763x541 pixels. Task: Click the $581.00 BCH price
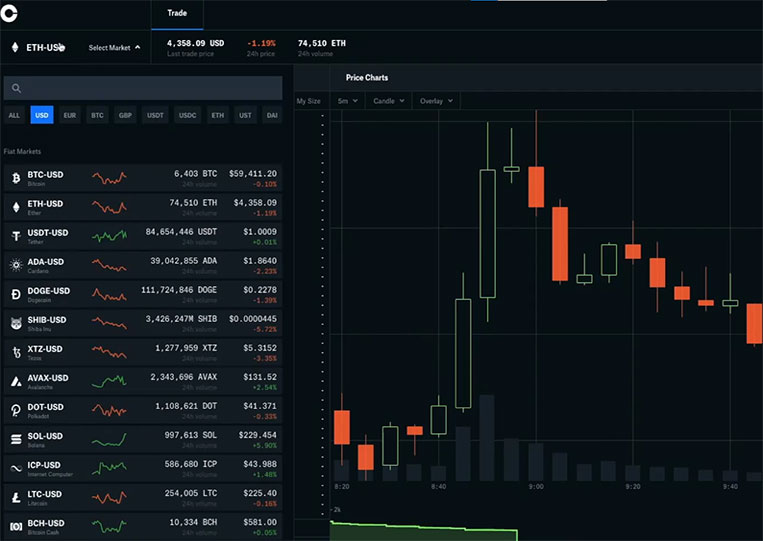click(260, 522)
